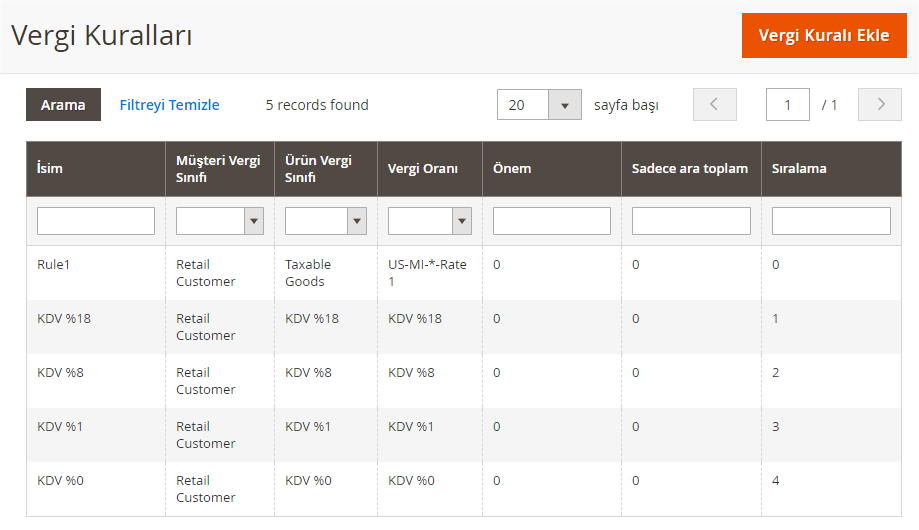
Task: Focus the Önem filter input
Action: [551, 221]
